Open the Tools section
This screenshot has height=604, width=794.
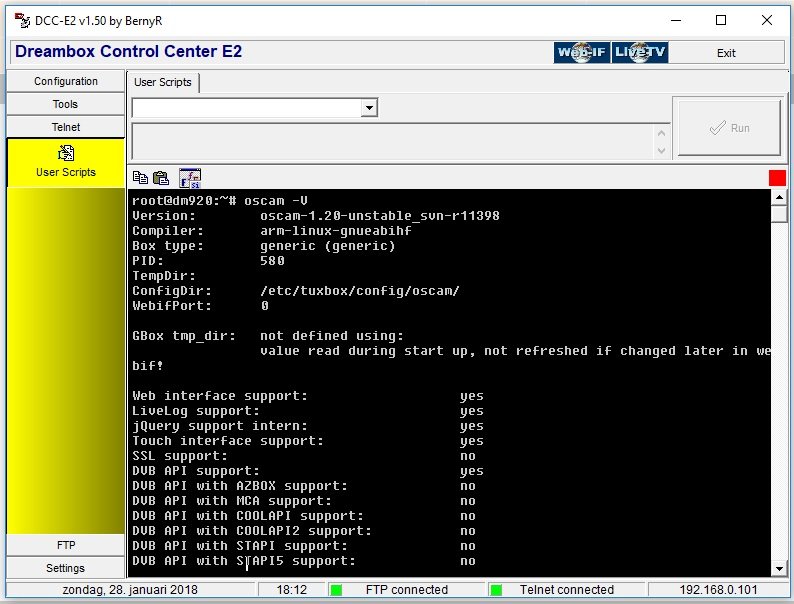65,104
